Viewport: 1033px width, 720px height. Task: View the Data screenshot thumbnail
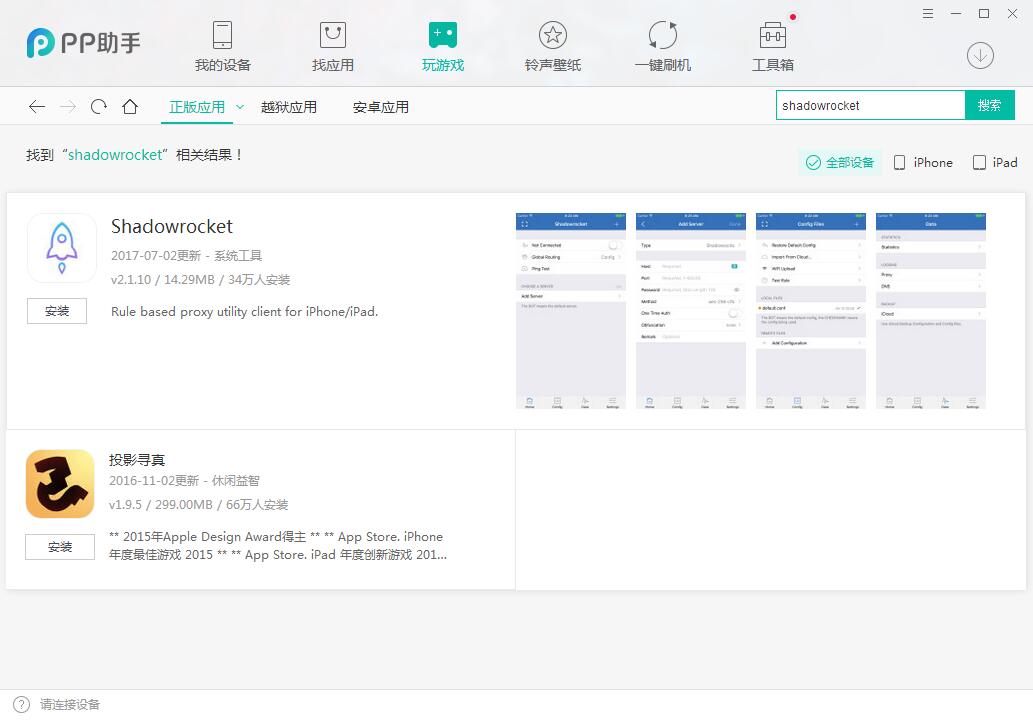pyautogui.click(x=931, y=311)
